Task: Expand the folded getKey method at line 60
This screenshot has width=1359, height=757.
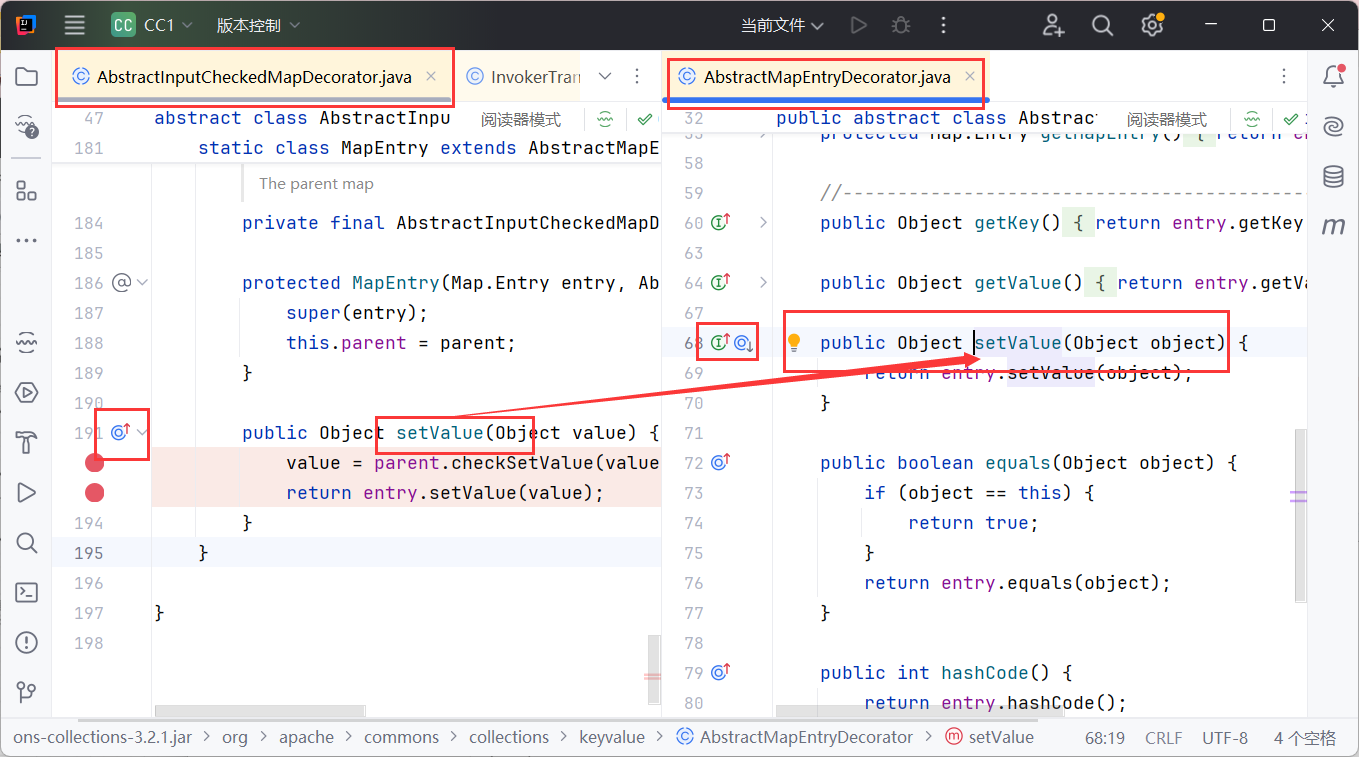Action: coord(763,223)
